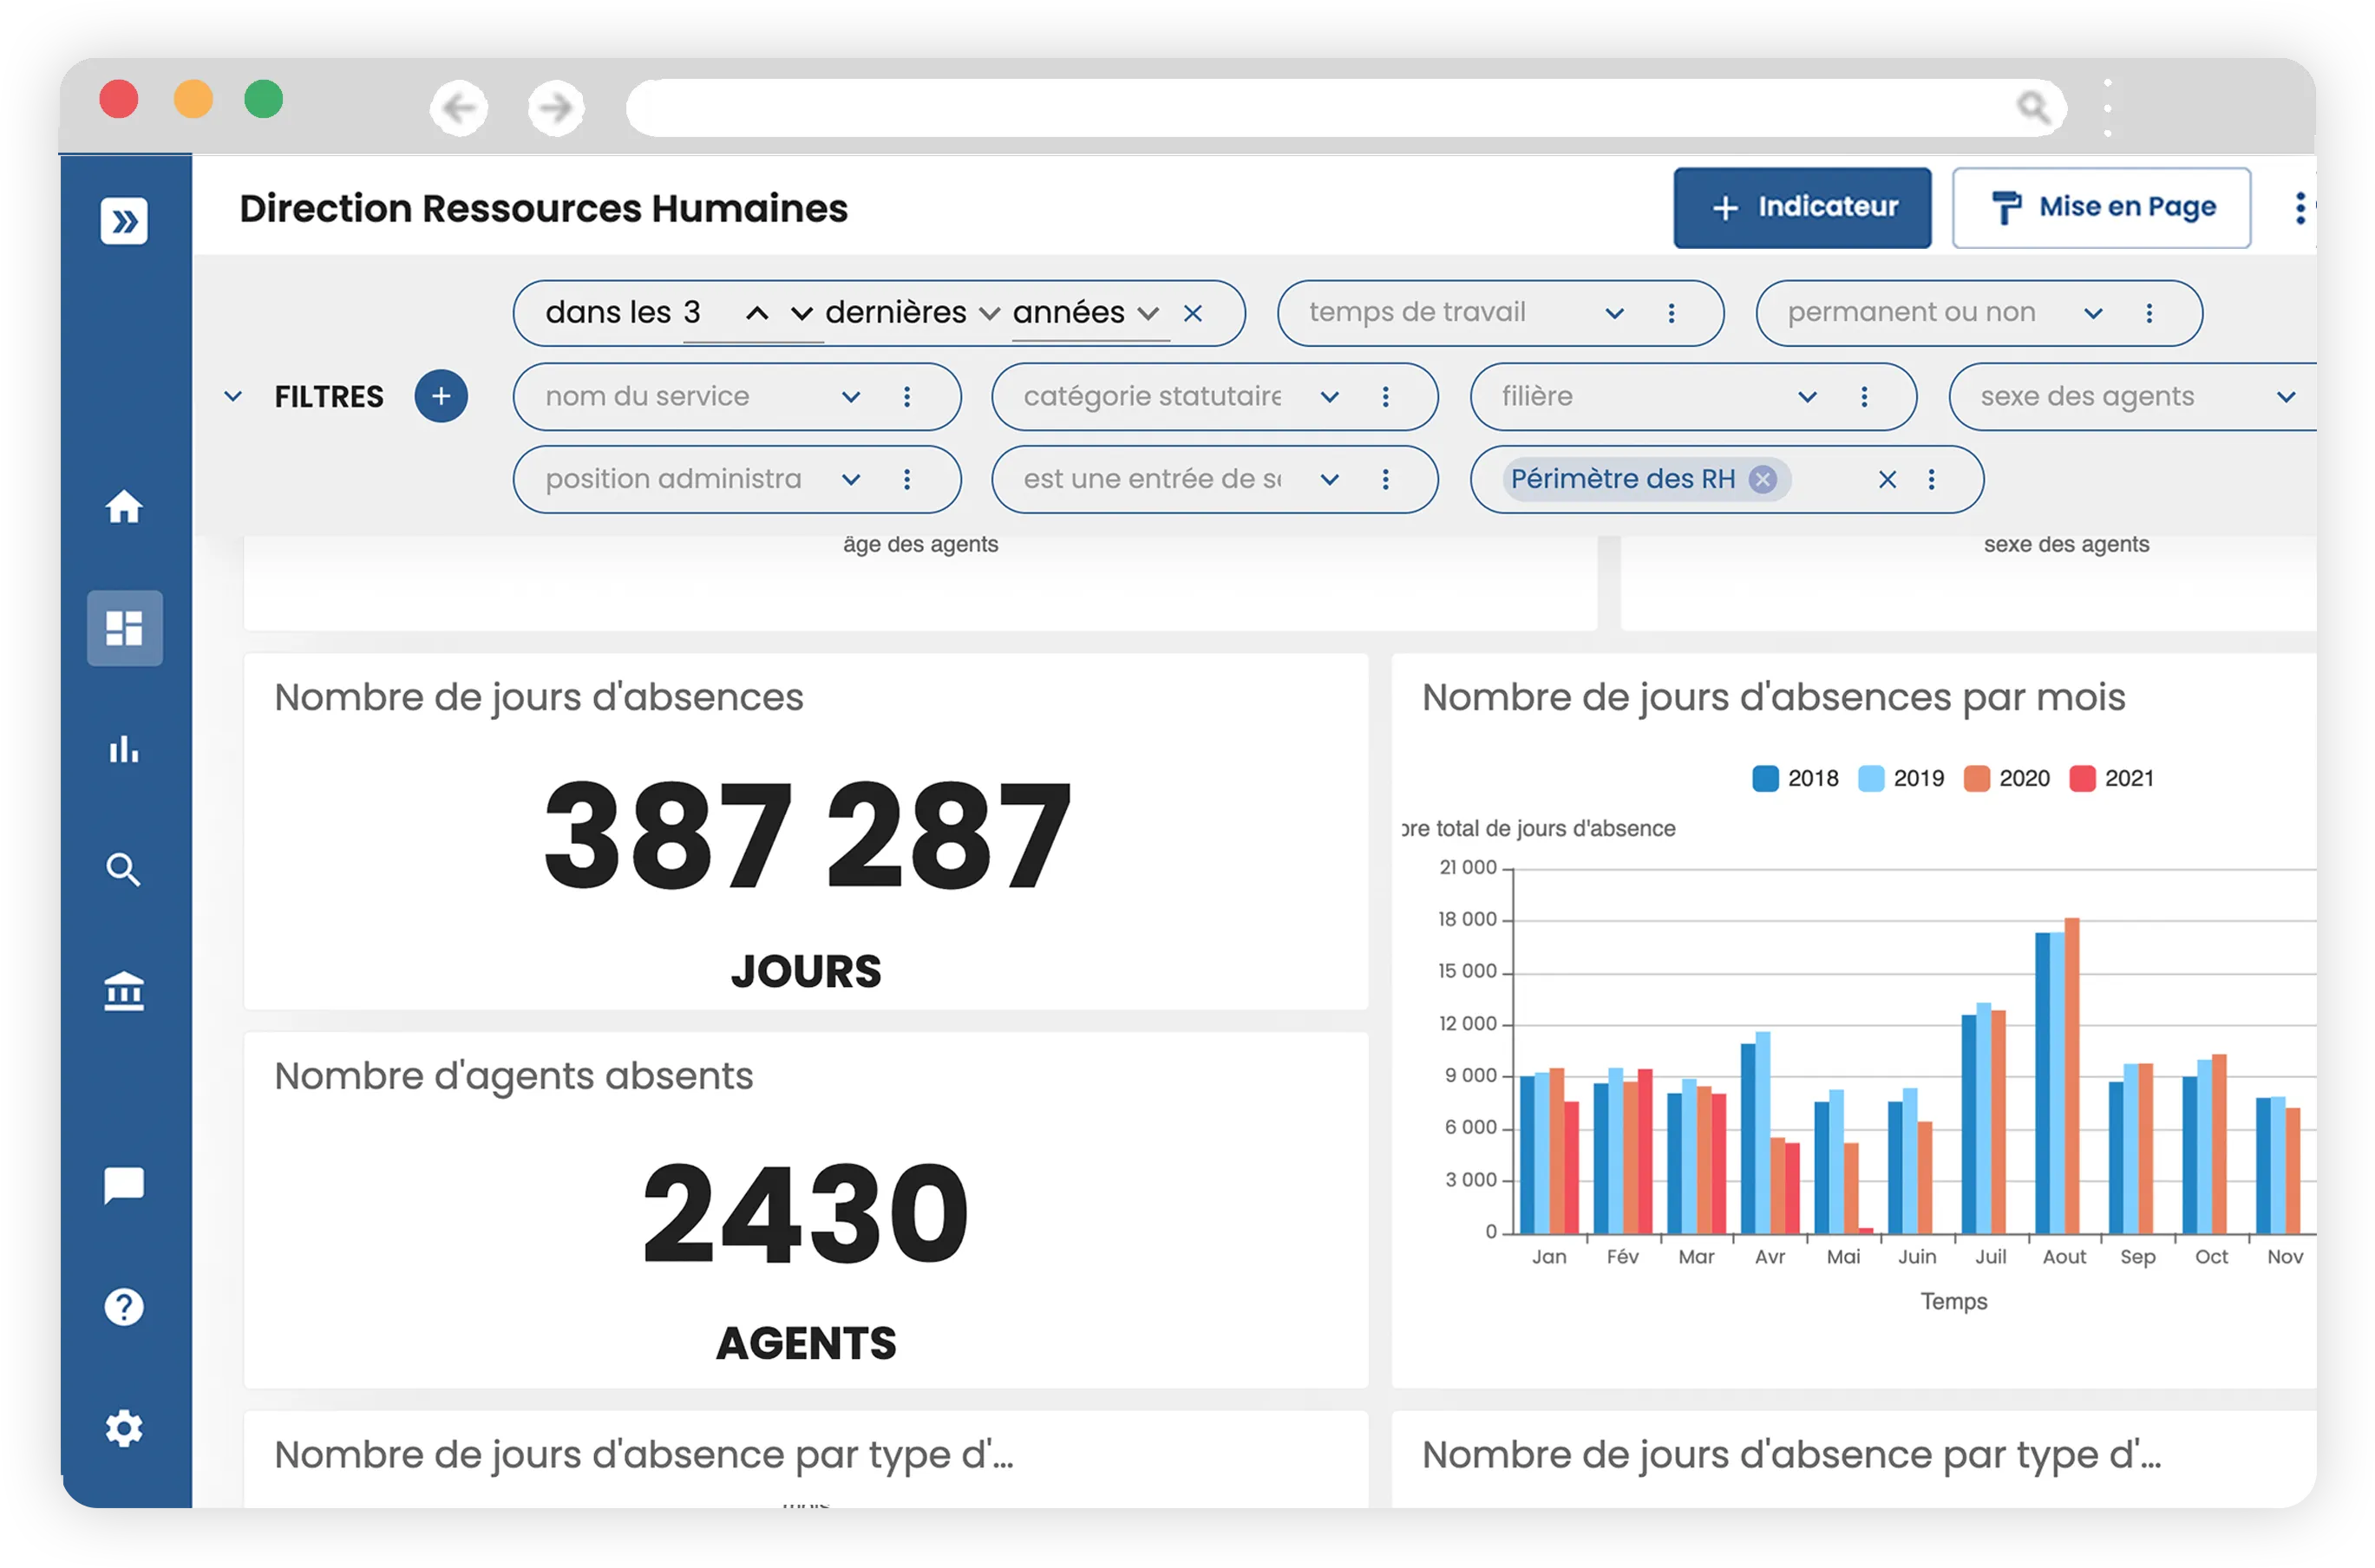This screenshot has width=2375, height=1568.
Task: Open the institution building icon in sidebar
Action: pyautogui.click(x=124, y=991)
